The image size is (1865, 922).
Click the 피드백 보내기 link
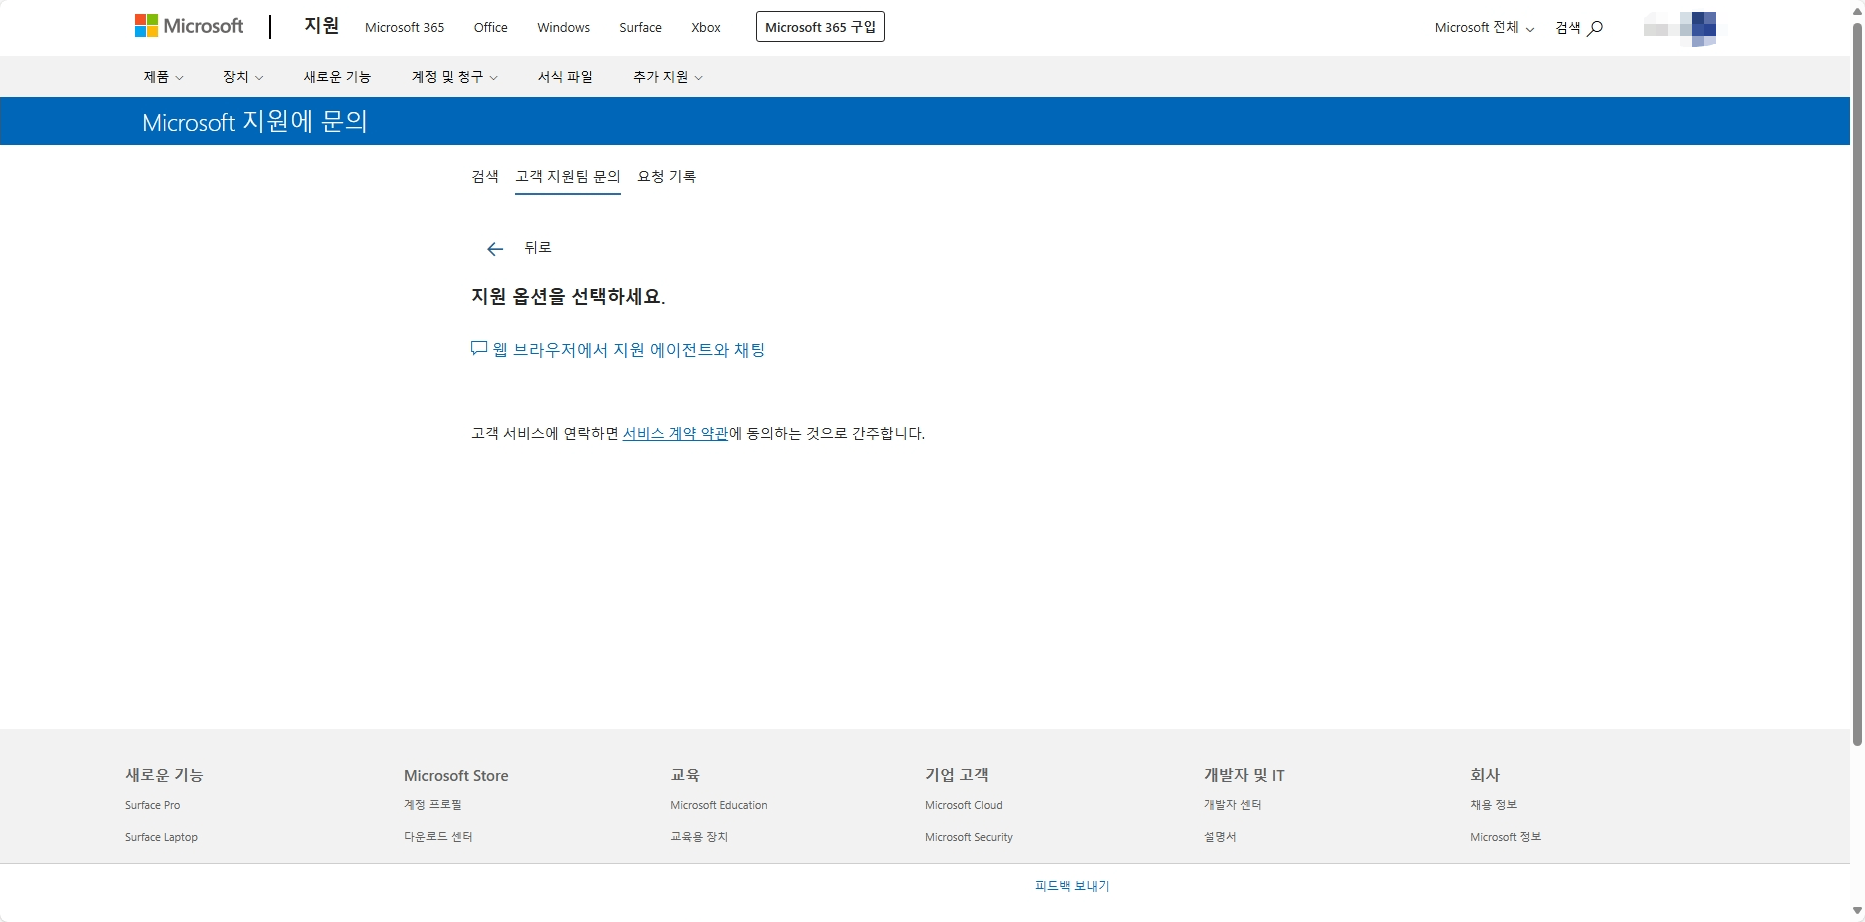1072,886
